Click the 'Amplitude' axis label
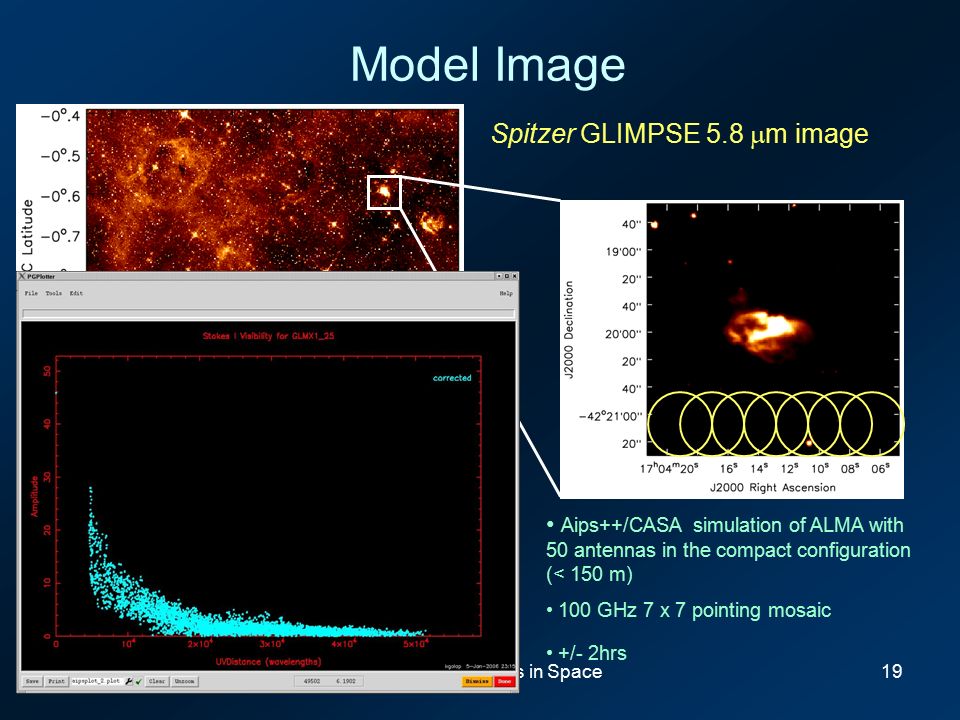 (x=35, y=496)
